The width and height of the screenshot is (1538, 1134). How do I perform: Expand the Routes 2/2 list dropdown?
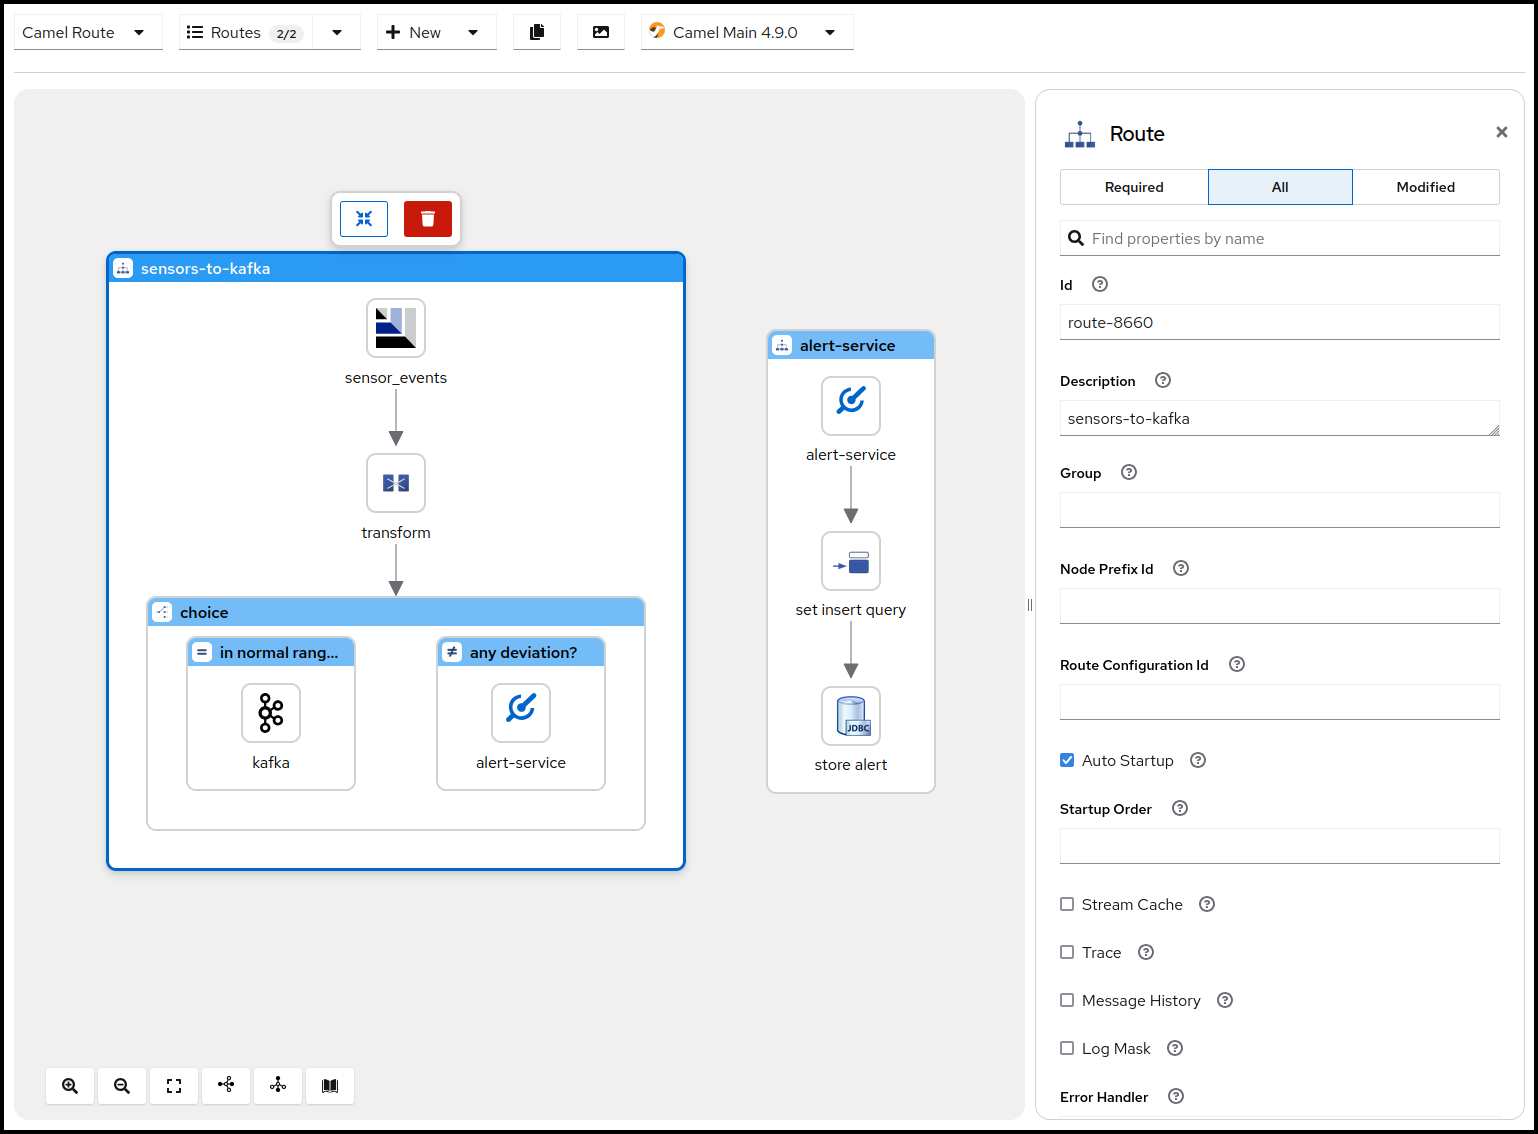coord(337,32)
